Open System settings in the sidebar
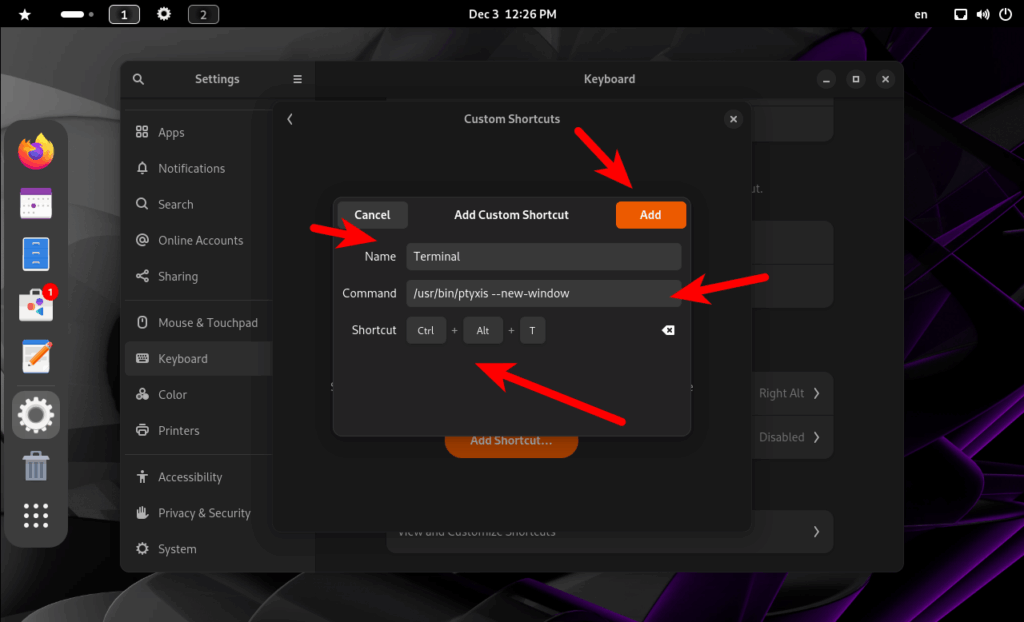 (x=199, y=549)
